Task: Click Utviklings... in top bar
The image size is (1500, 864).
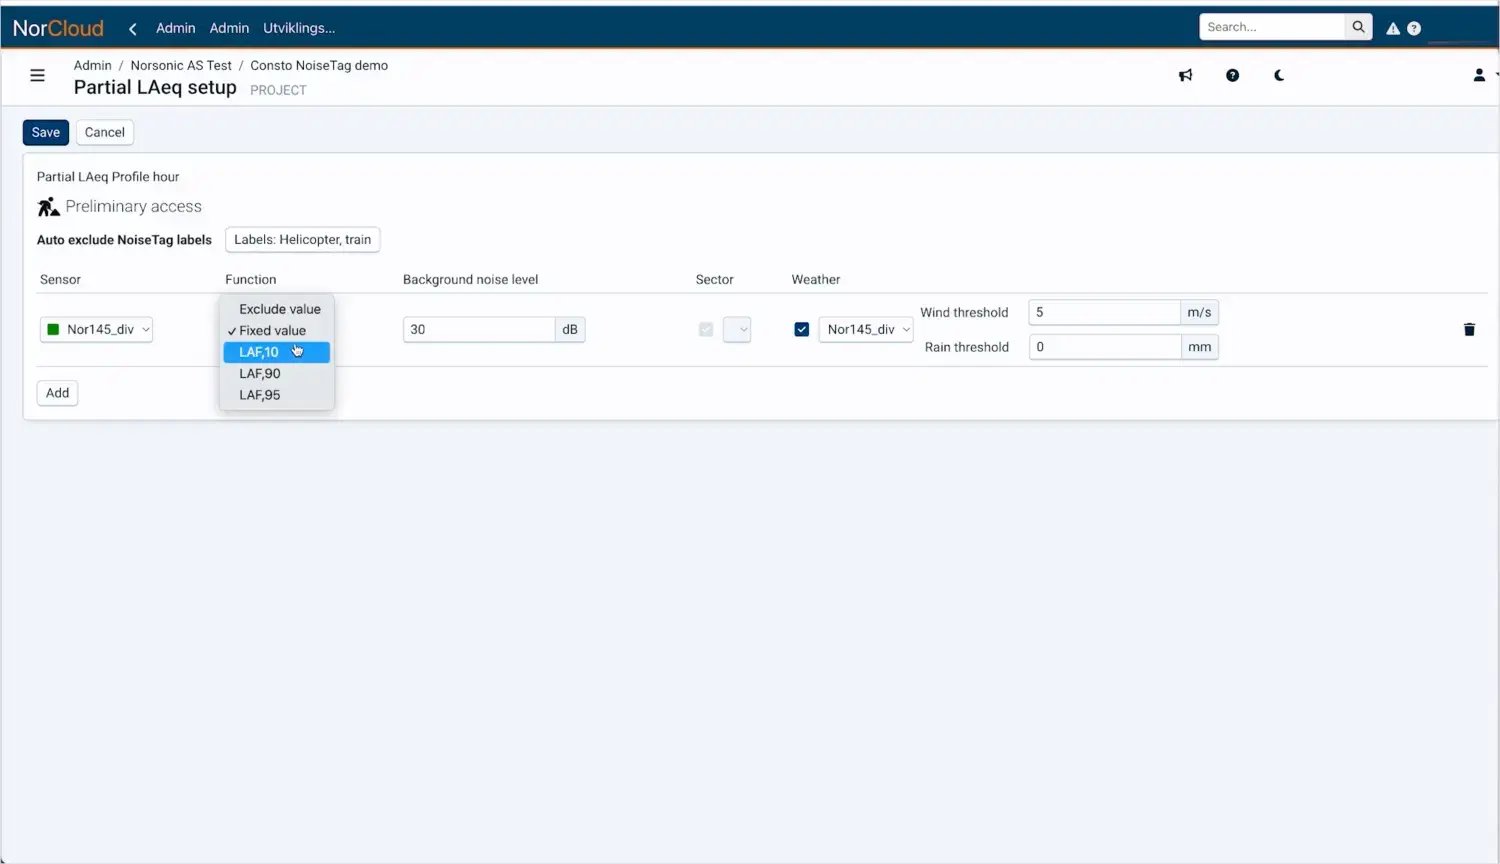Action: click(299, 28)
